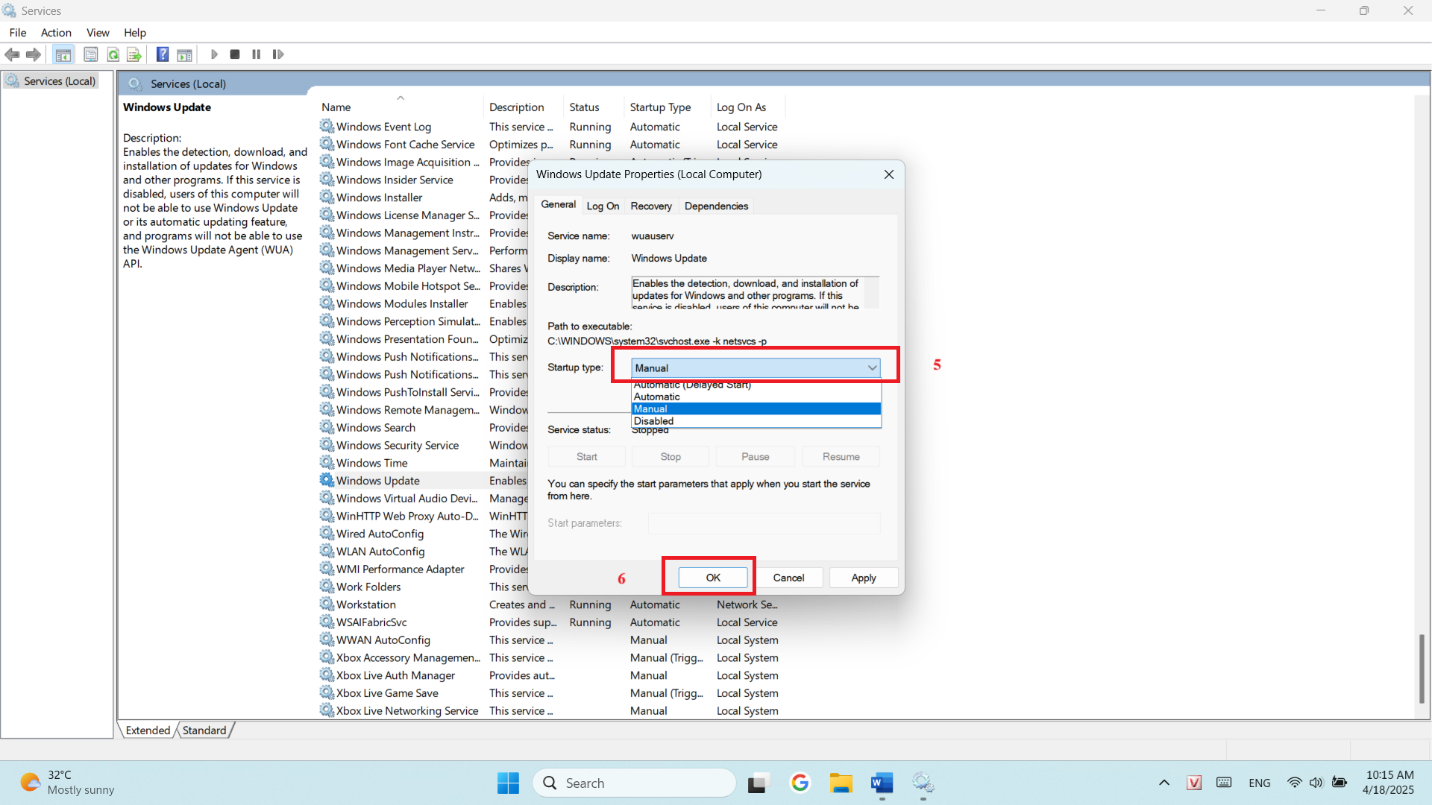This screenshot has height=805, width=1432.
Task: Select Disabled from the startup type list
Action: point(654,421)
